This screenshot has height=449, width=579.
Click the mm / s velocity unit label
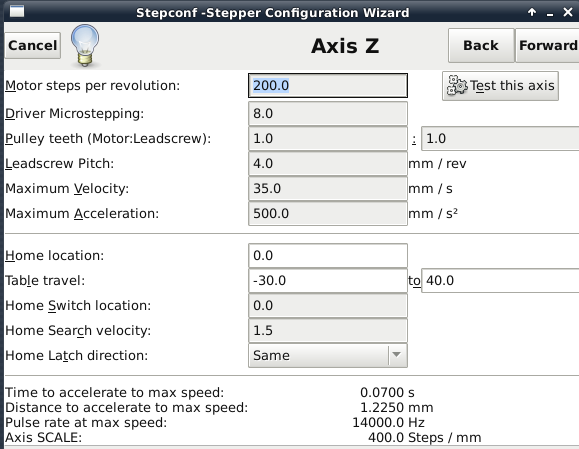(431, 188)
